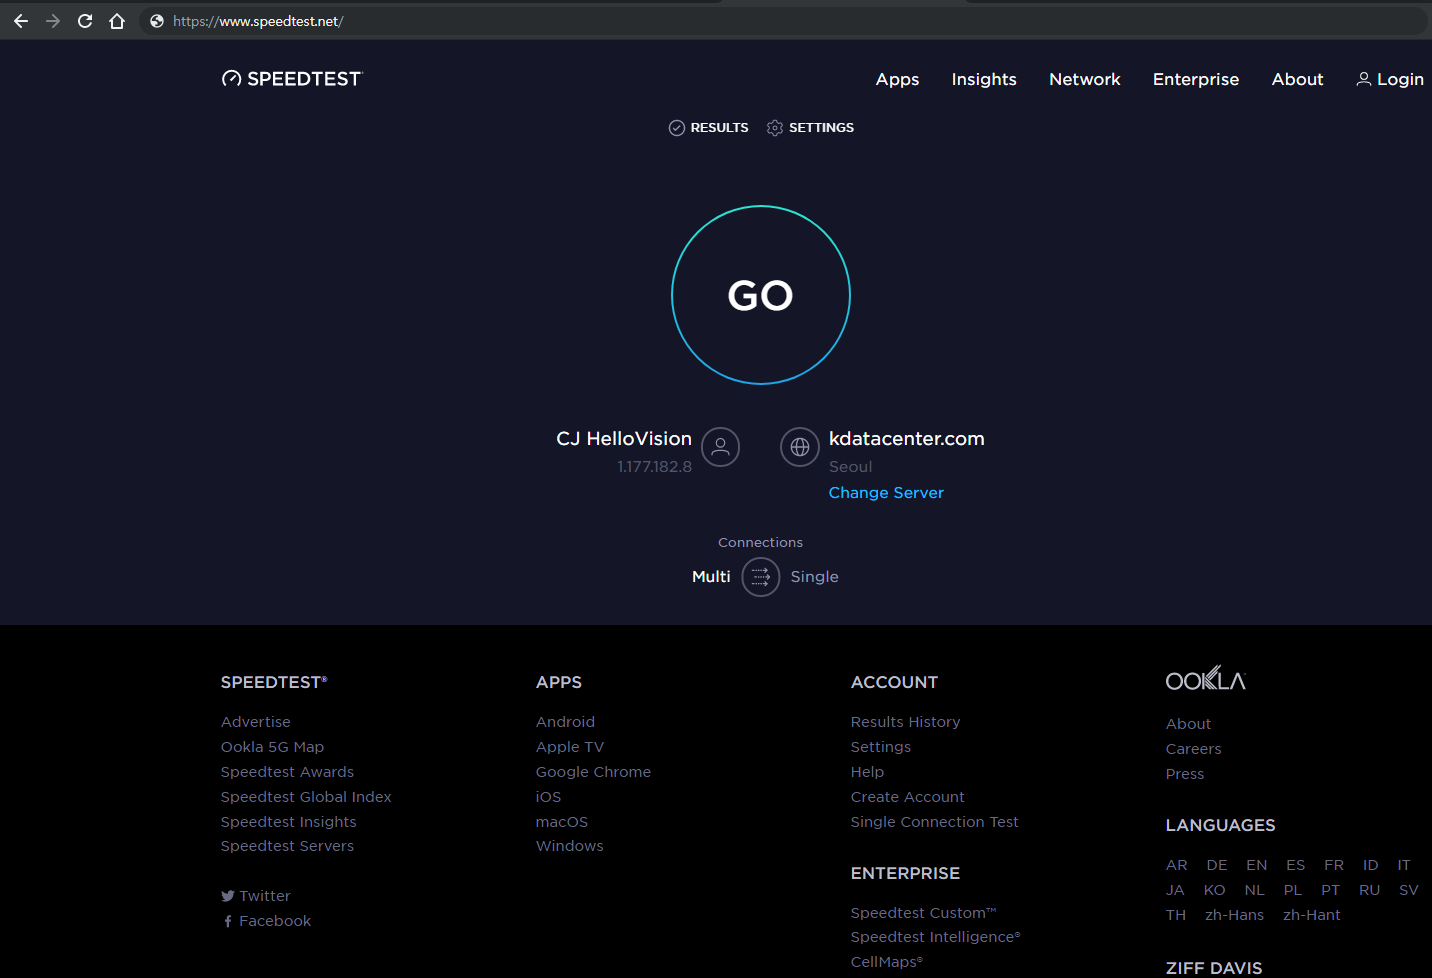Open macOS app link
This screenshot has height=978, width=1432.
(562, 822)
